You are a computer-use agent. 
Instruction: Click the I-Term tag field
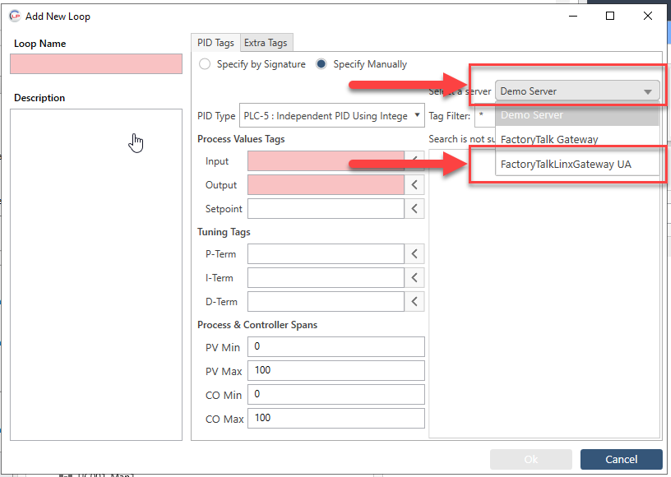326,278
